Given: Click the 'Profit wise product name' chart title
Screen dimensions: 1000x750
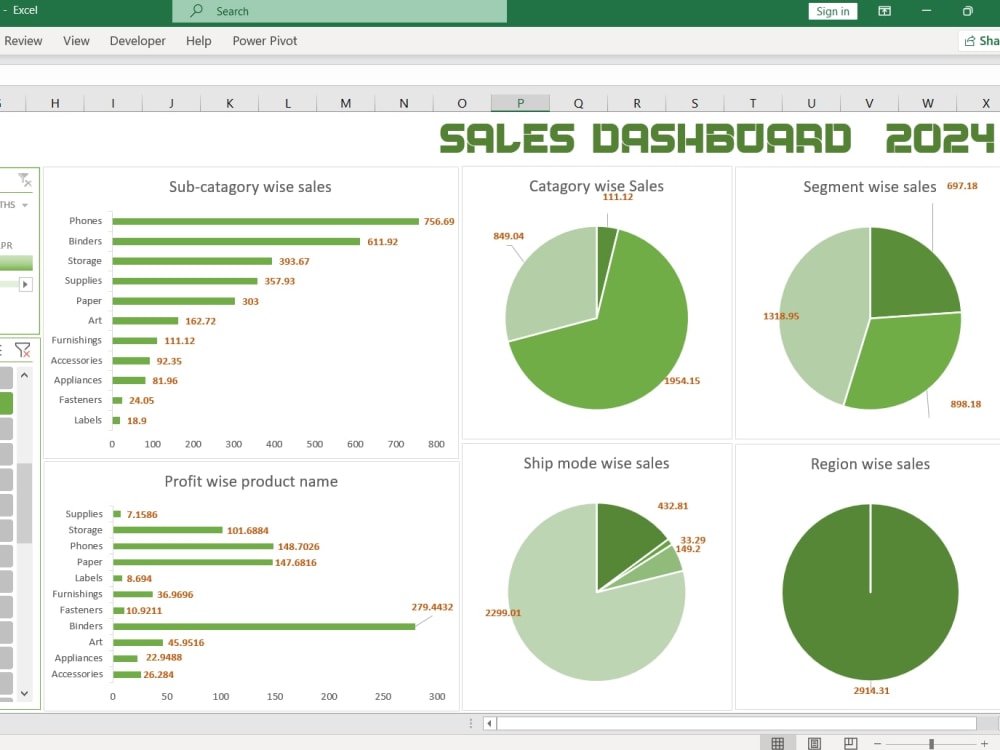Looking at the screenshot, I should pos(251,482).
